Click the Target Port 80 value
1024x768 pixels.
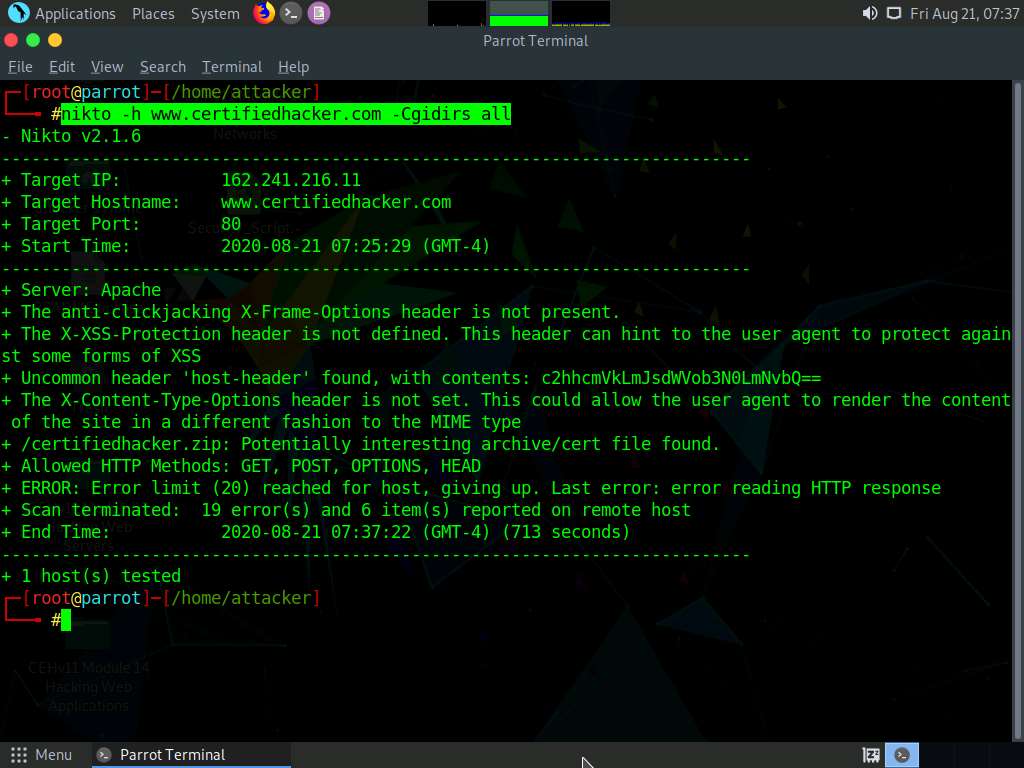coord(231,224)
